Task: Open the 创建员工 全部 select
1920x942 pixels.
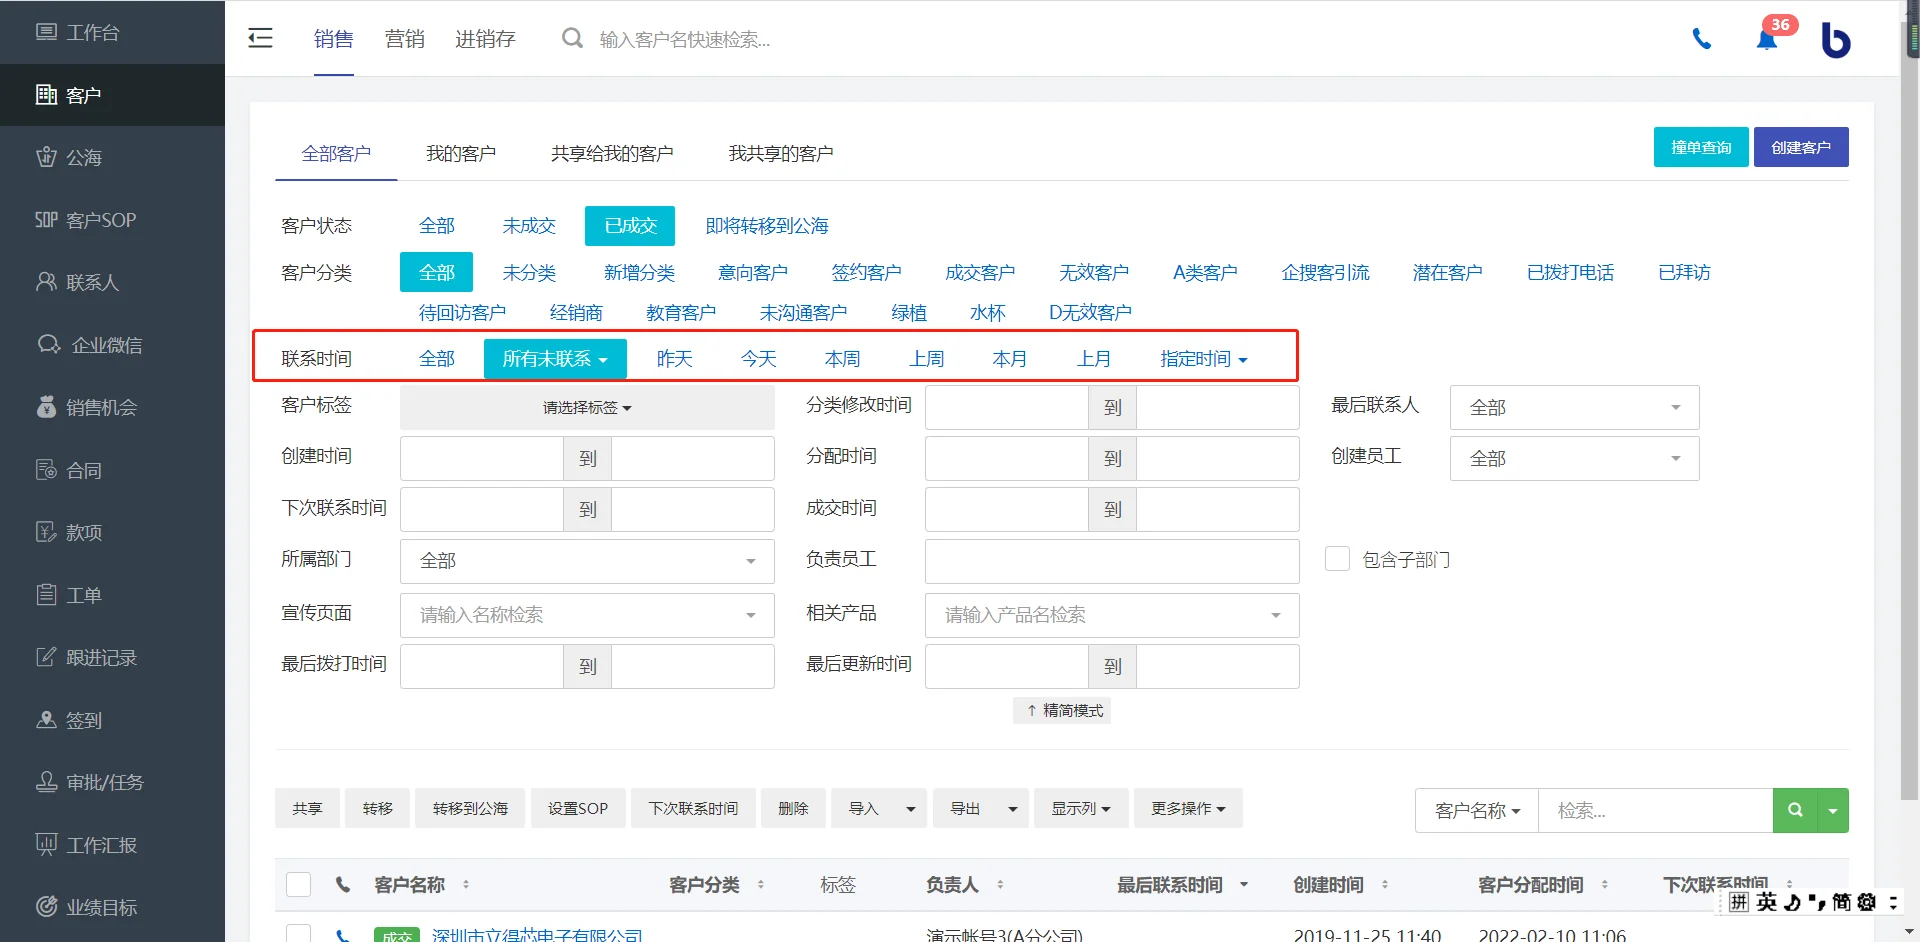Action: (1574, 458)
